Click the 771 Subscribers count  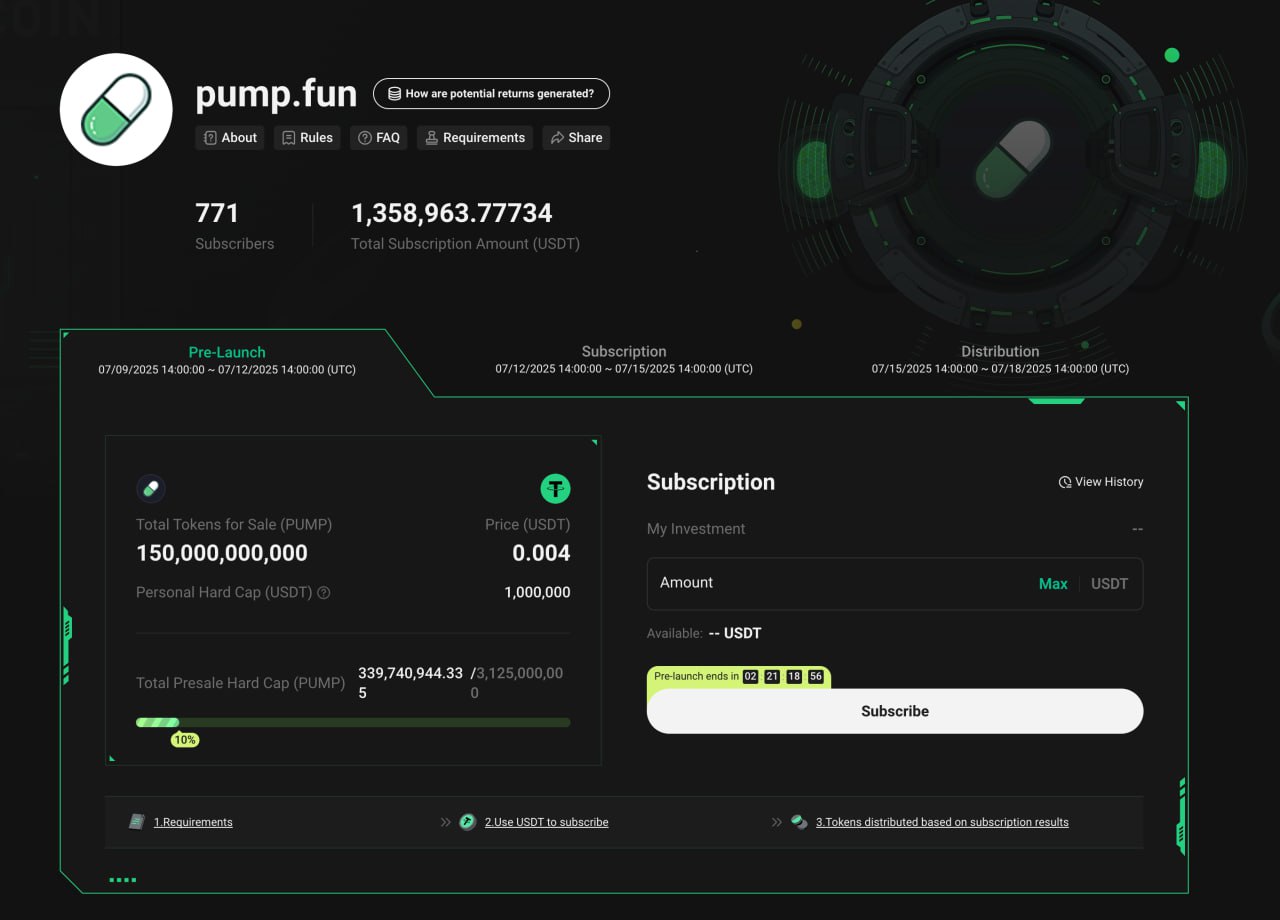click(x=217, y=213)
